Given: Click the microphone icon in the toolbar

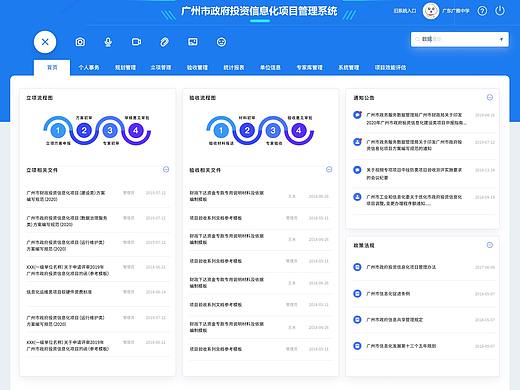Looking at the screenshot, I should [x=108, y=42].
